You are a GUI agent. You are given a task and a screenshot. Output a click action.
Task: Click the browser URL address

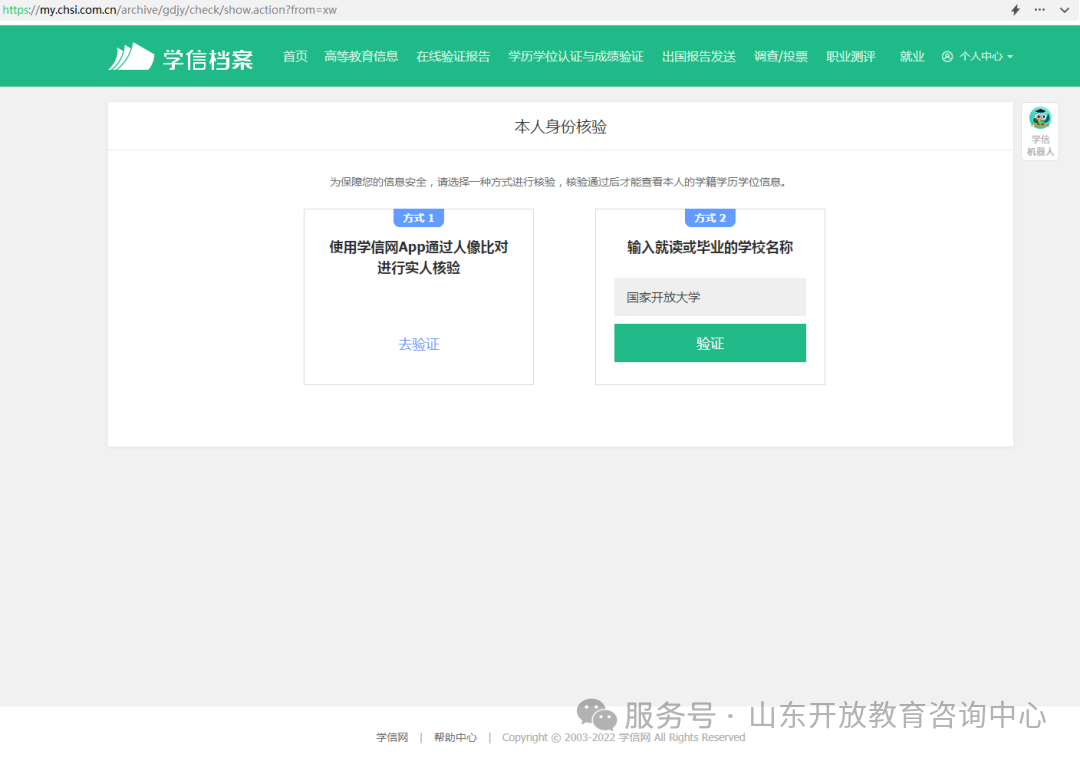click(169, 10)
